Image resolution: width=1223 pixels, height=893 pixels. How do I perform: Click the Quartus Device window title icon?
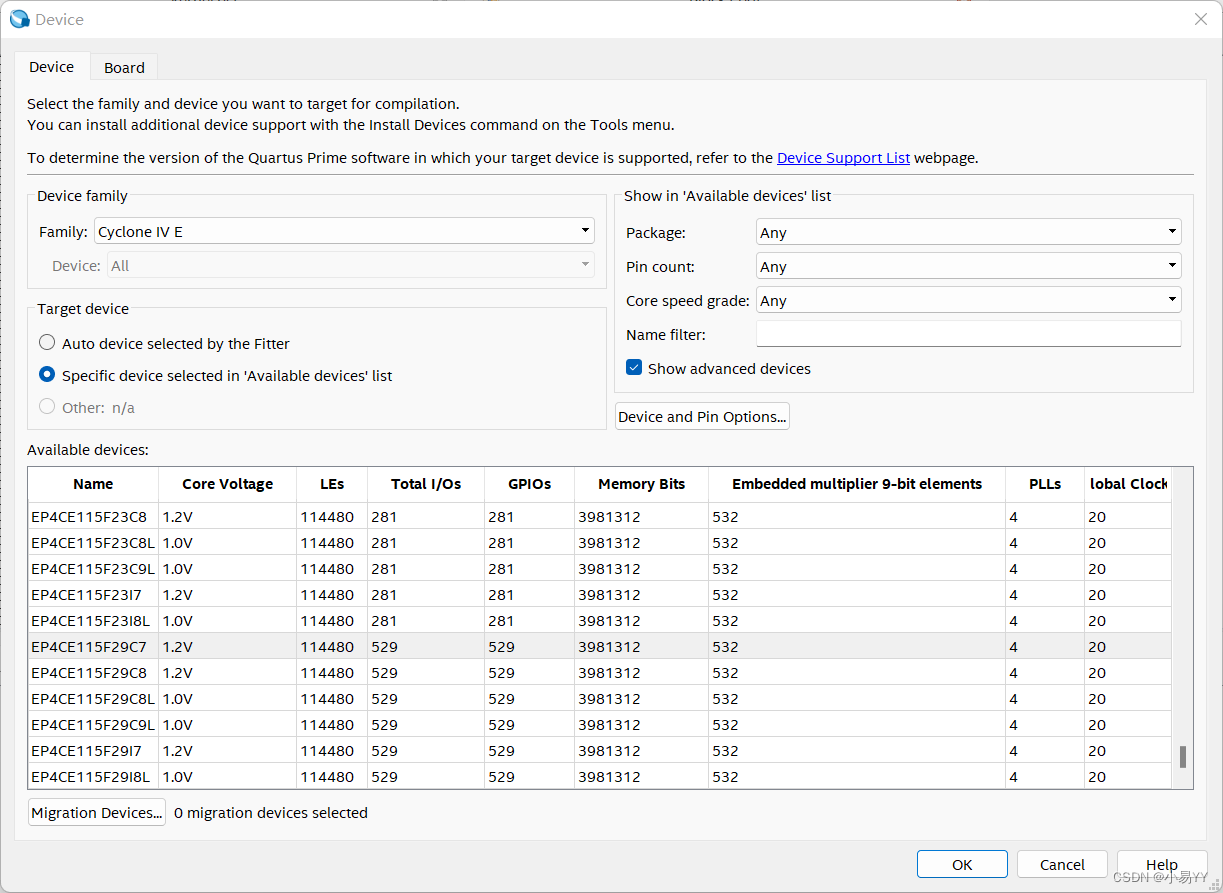(19, 19)
